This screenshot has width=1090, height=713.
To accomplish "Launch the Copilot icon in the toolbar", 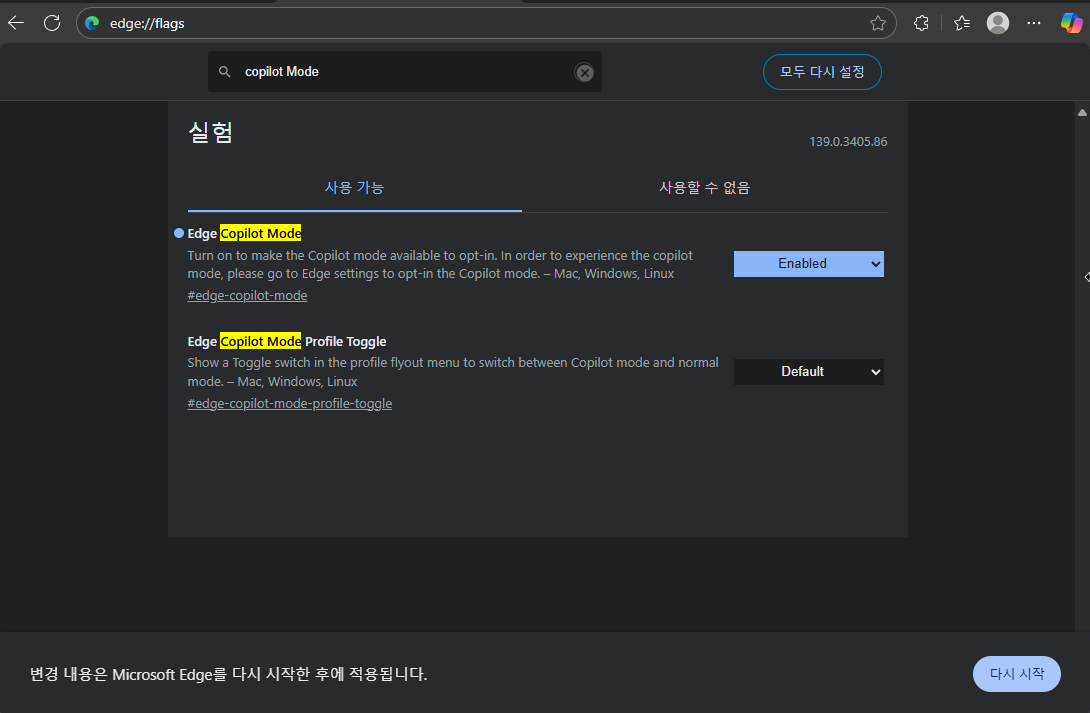I will [1071, 23].
